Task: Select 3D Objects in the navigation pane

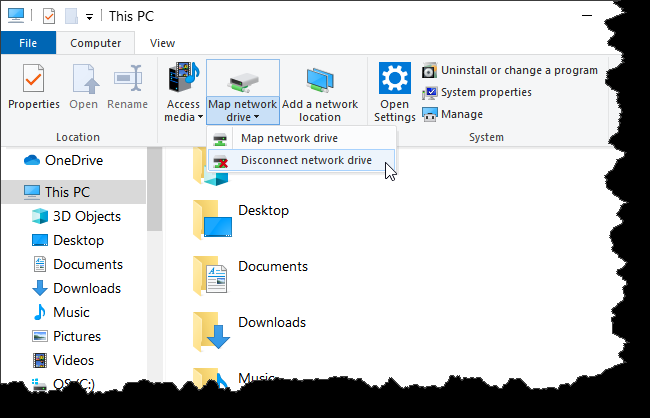Action: (x=74, y=216)
